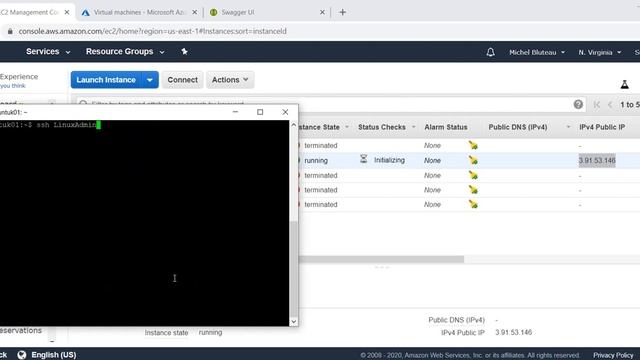Open Launch Instance dropdown arrow
Image resolution: width=640 pixels, height=360 pixels.
click(x=150, y=80)
